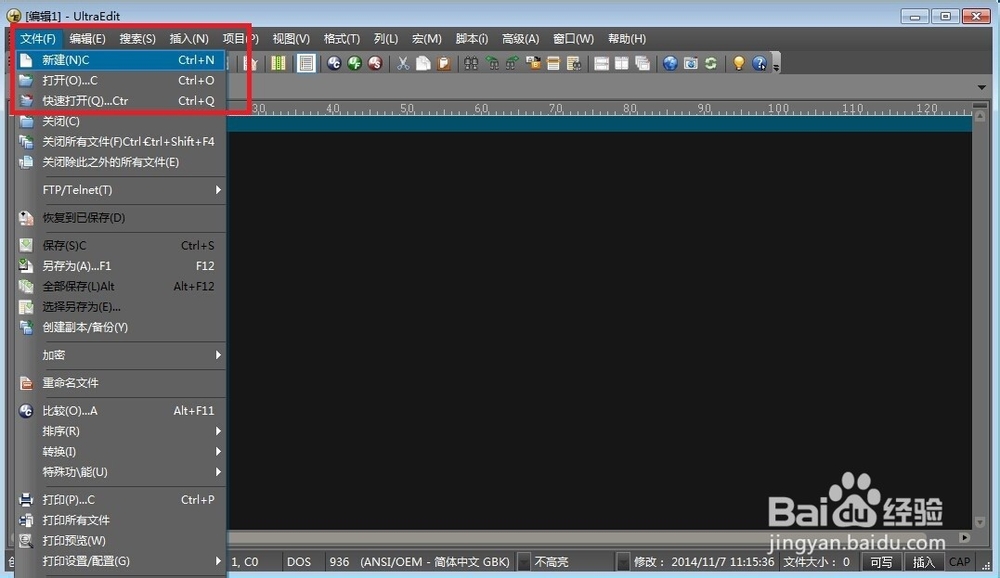Choose 打印(P) menu entry
Image resolution: width=1000 pixels, height=578 pixels.
(x=120, y=500)
